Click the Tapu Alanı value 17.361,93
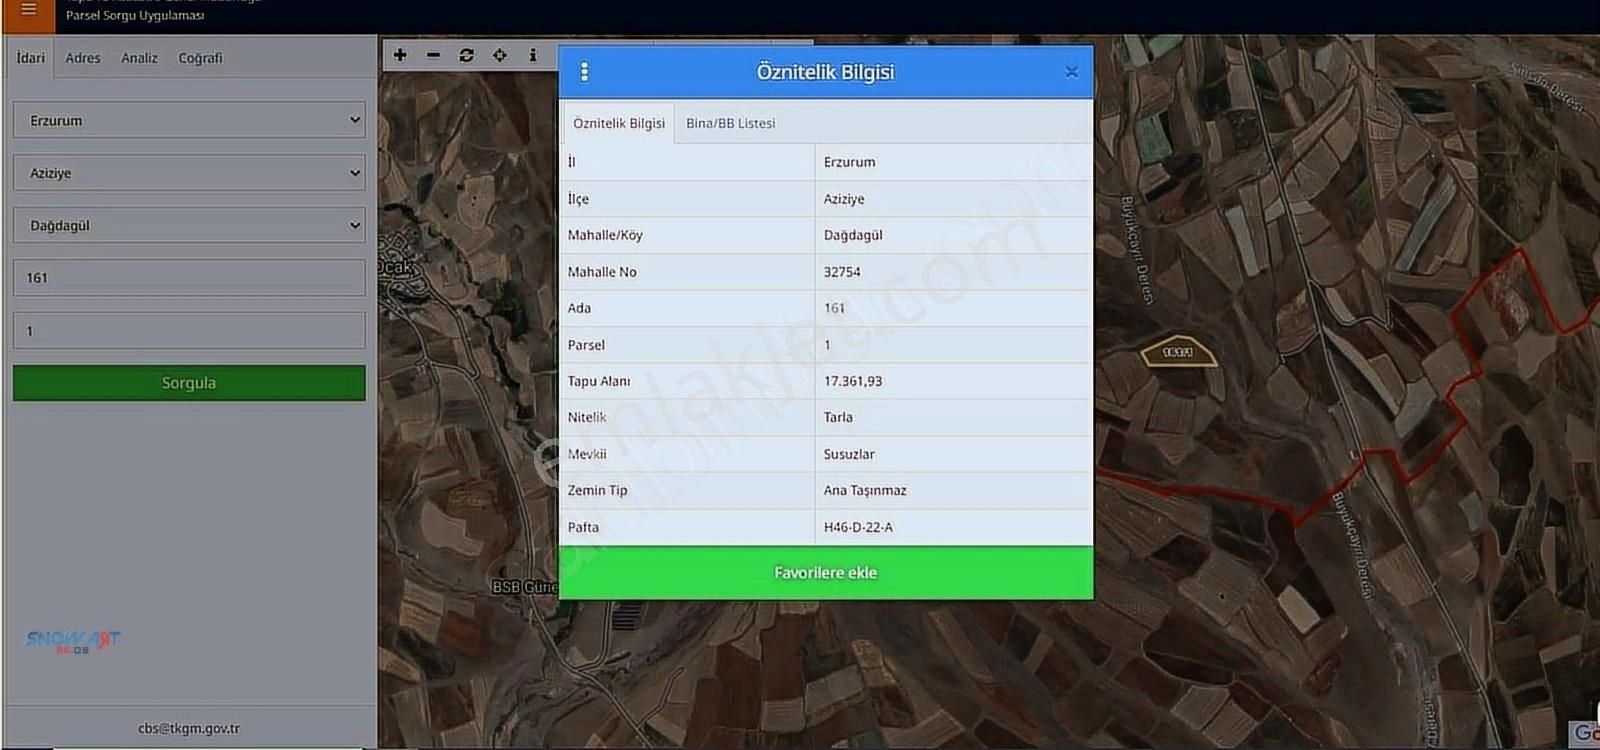The image size is (1600, 750). pos(853,381)
